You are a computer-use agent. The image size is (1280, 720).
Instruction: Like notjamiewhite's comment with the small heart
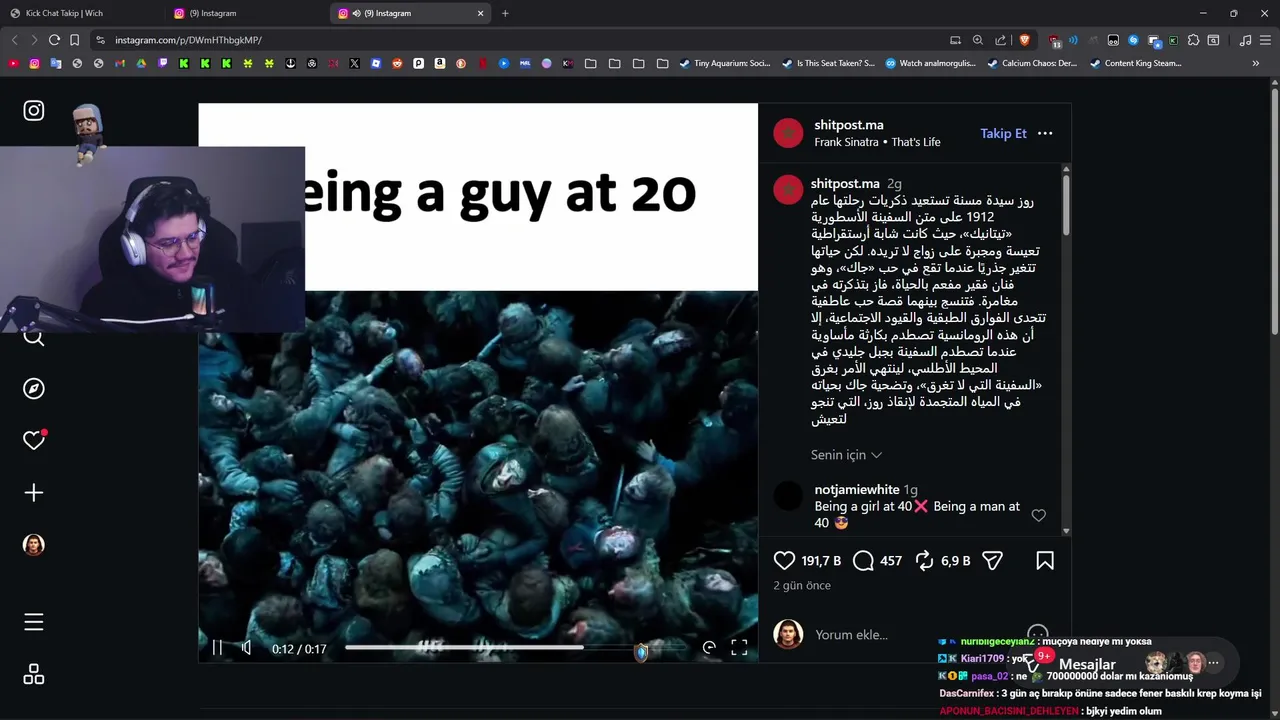(1038, 515)
